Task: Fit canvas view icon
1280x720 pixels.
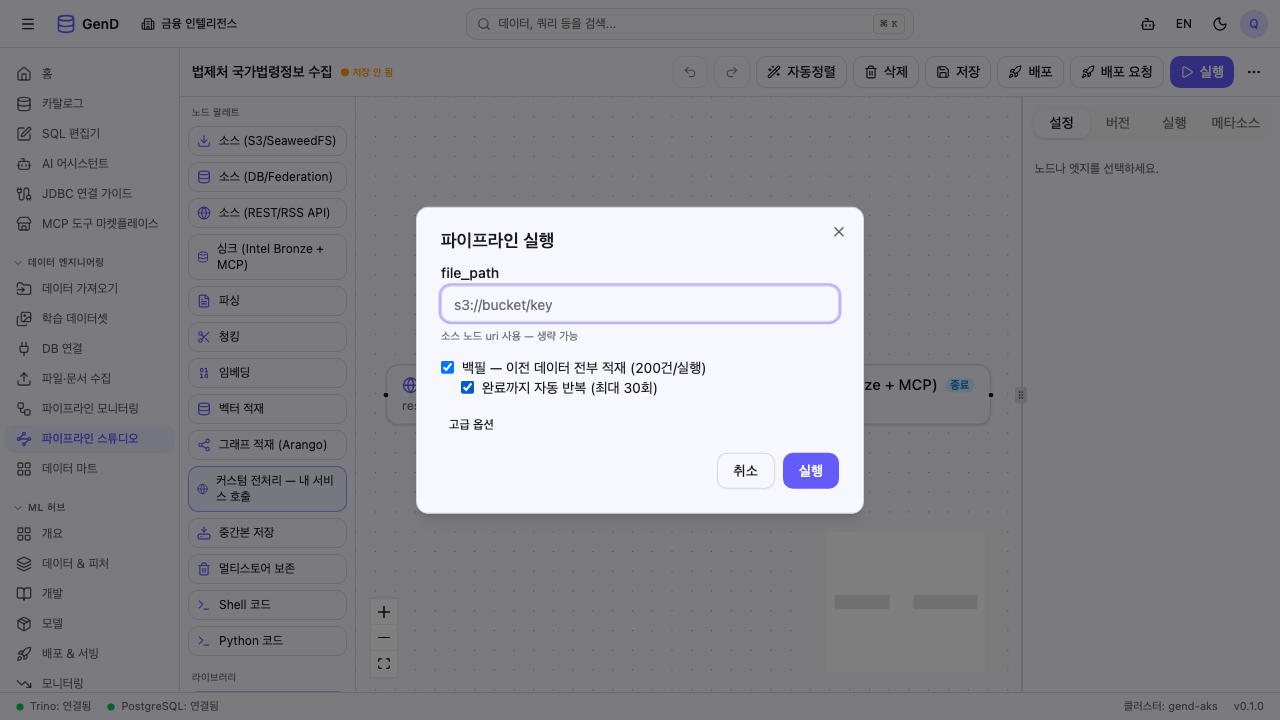Action: click(384, 664)
